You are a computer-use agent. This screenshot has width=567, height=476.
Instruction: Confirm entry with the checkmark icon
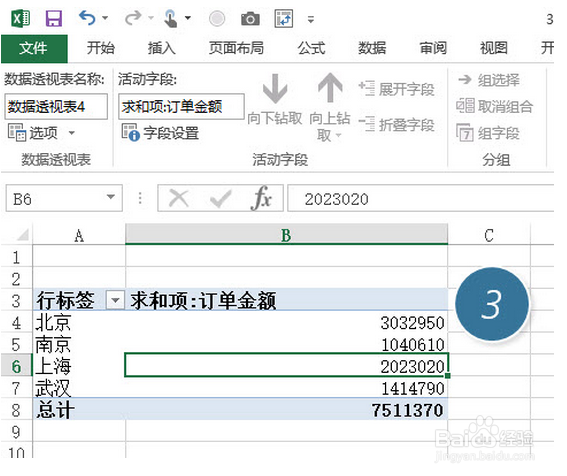click(x=220, y=199)
